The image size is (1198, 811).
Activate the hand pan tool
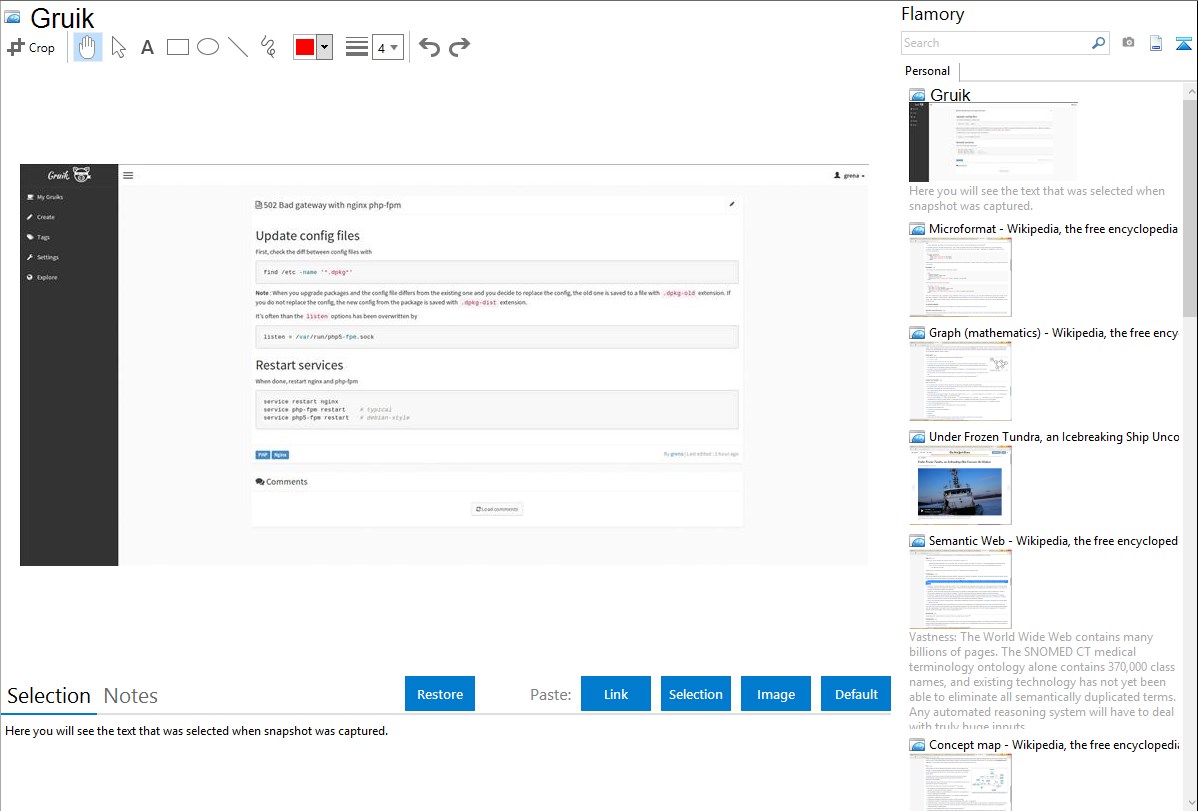tap(88, 47)
